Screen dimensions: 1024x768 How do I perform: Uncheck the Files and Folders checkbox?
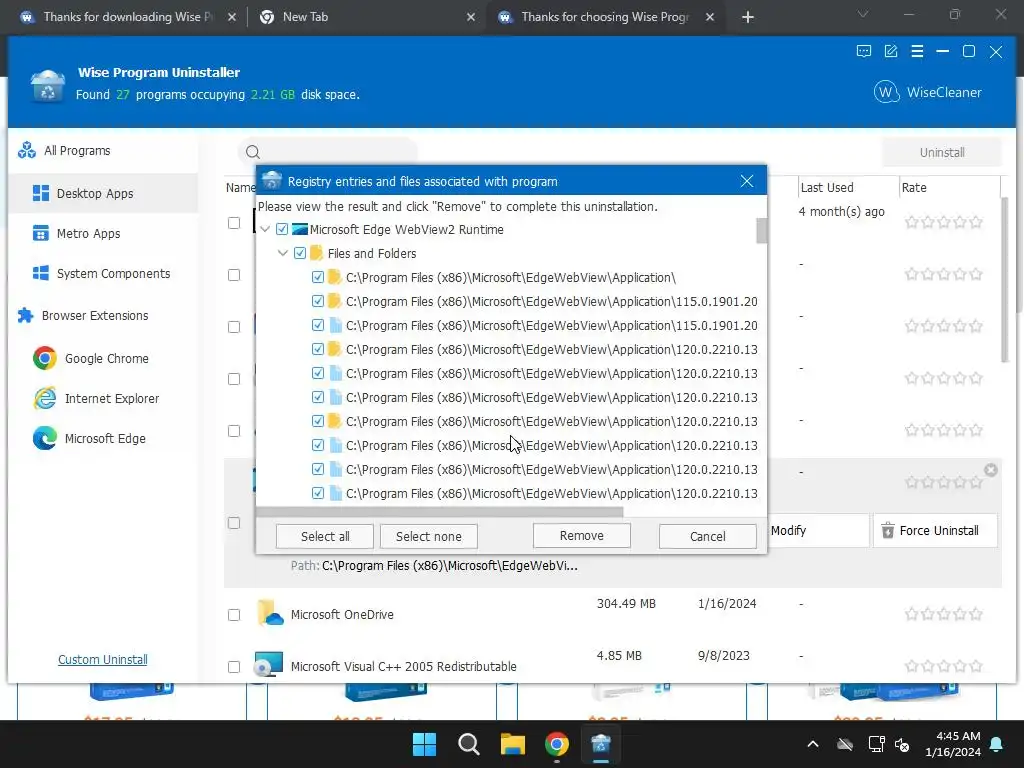tap(300, 253)
